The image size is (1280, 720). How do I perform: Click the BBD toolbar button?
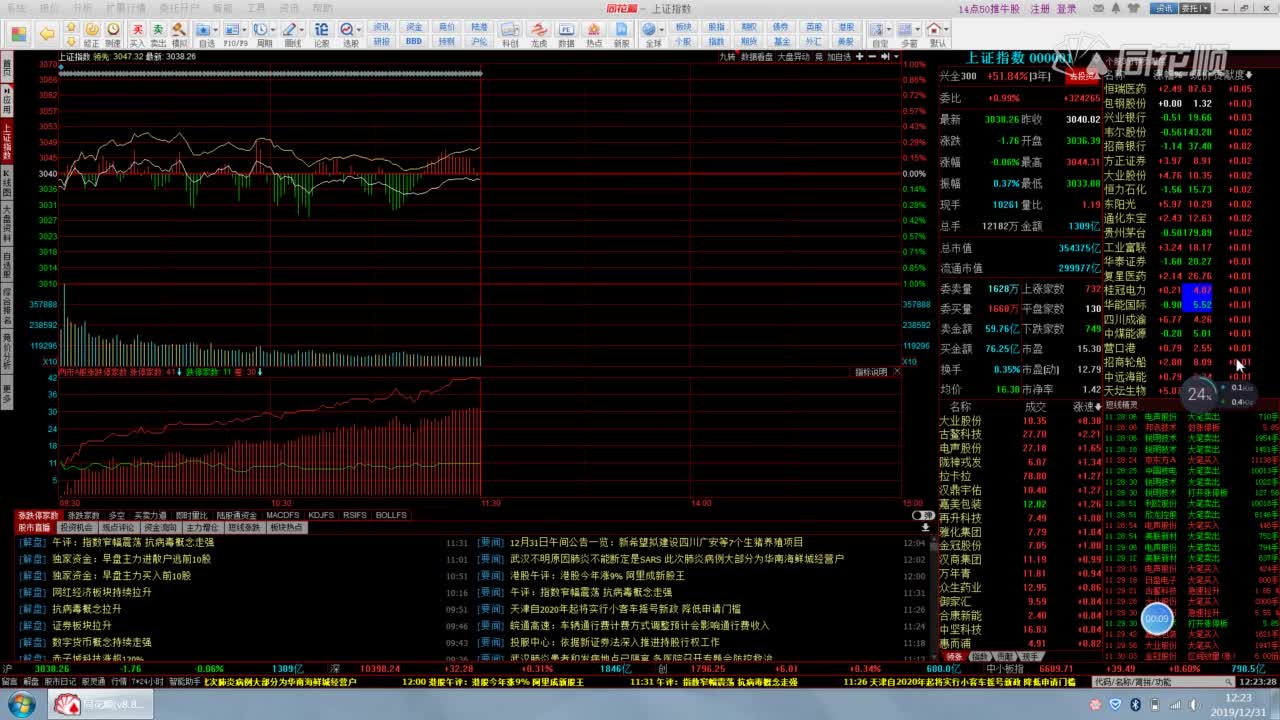414,42
